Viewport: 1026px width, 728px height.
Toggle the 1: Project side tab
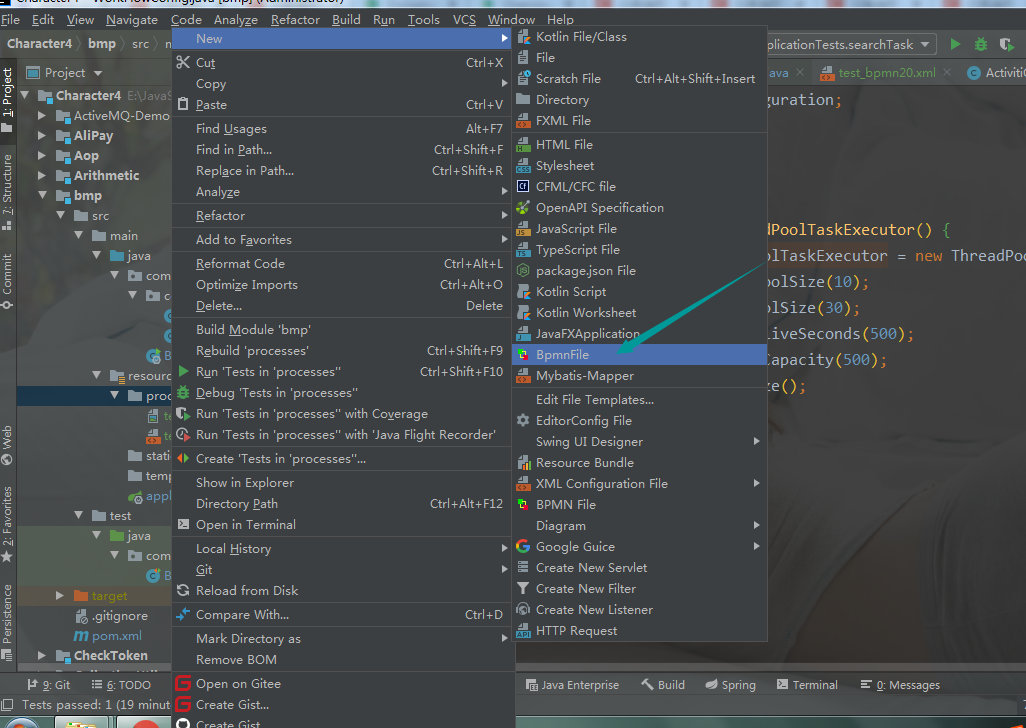pos(7,99)
